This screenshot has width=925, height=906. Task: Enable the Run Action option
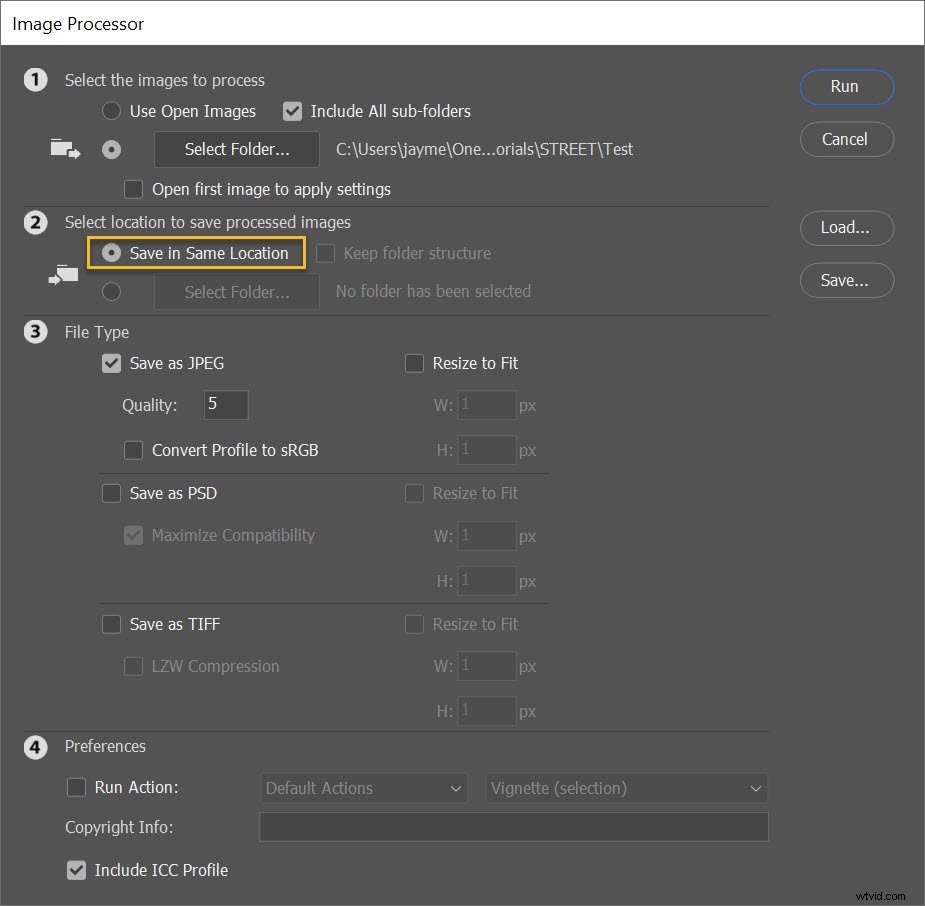77,787
